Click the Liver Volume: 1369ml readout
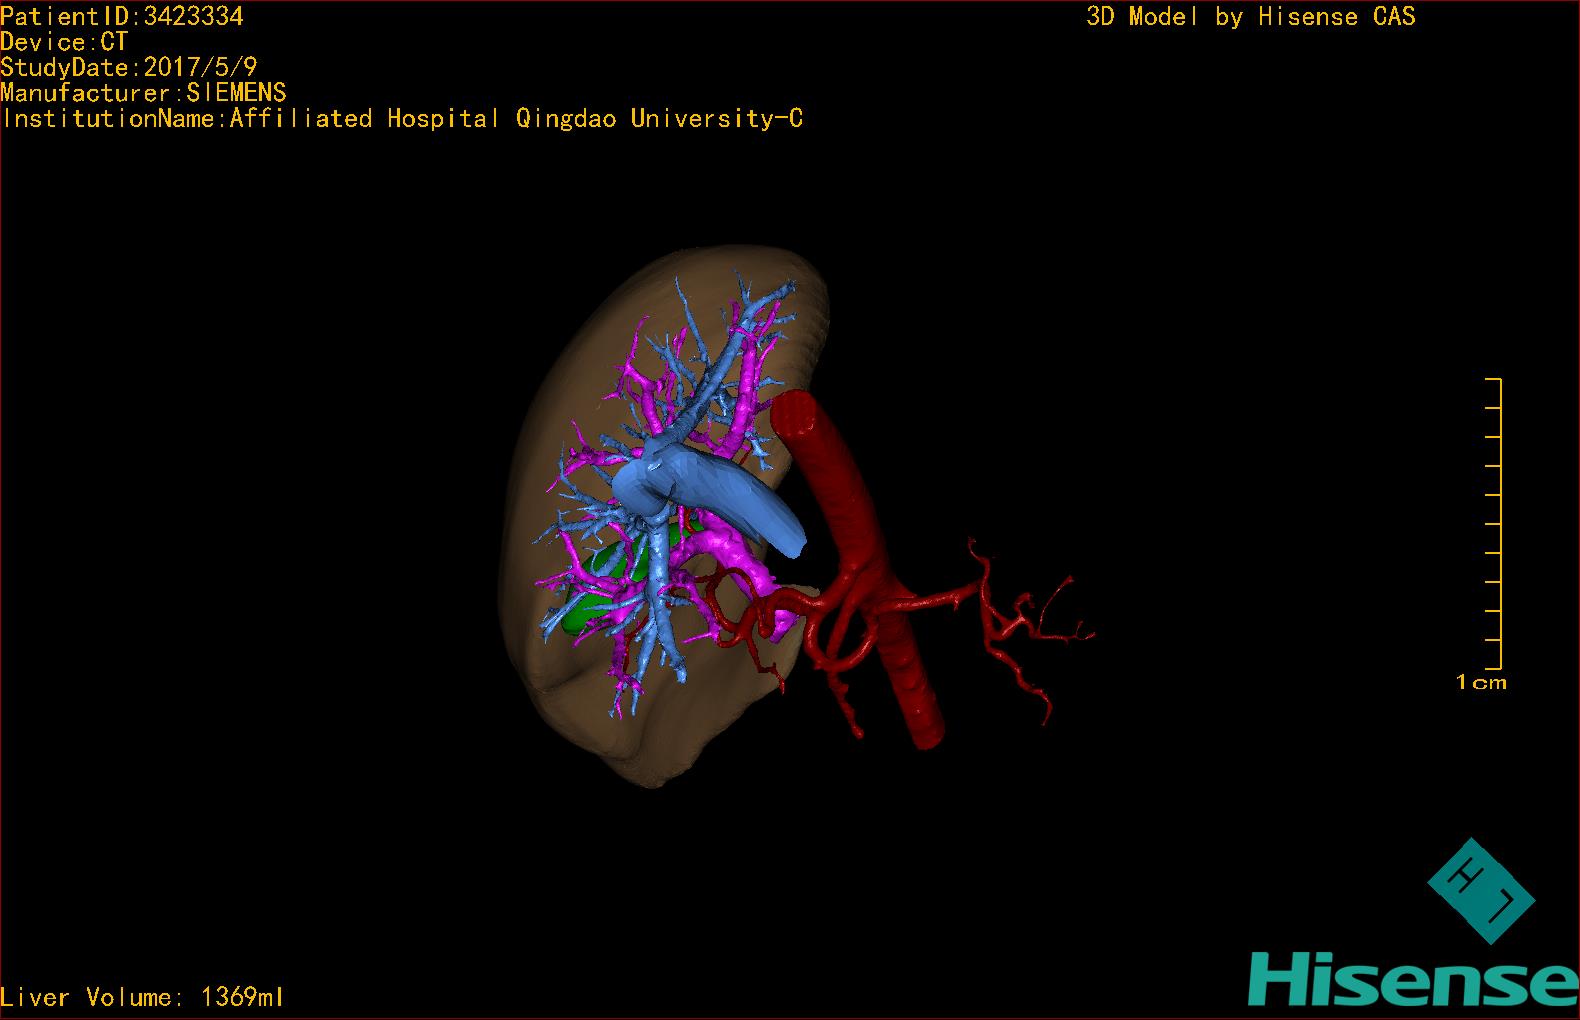The image size is (1580, 1020). [142, 997]
